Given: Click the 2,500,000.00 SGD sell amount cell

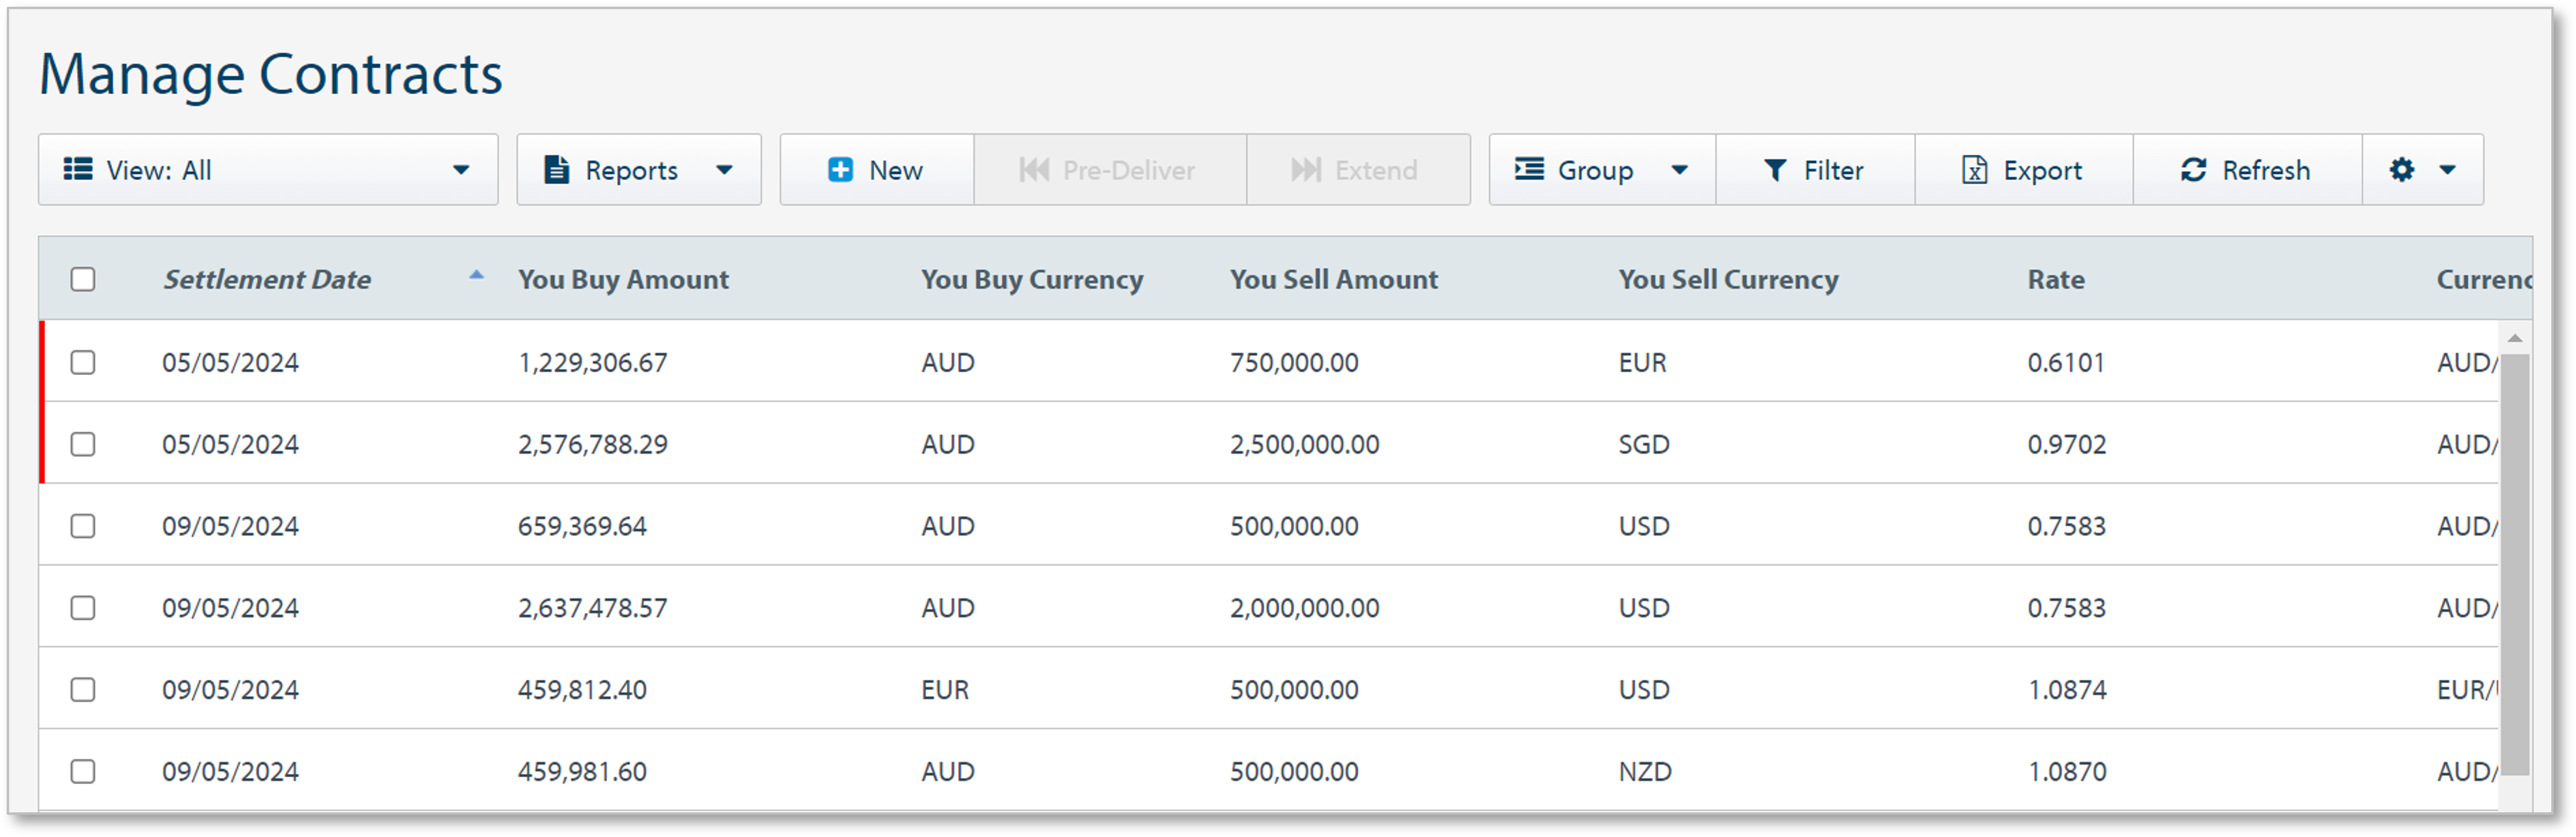Looking at the screenshot, I should (x=1304, y=445).
